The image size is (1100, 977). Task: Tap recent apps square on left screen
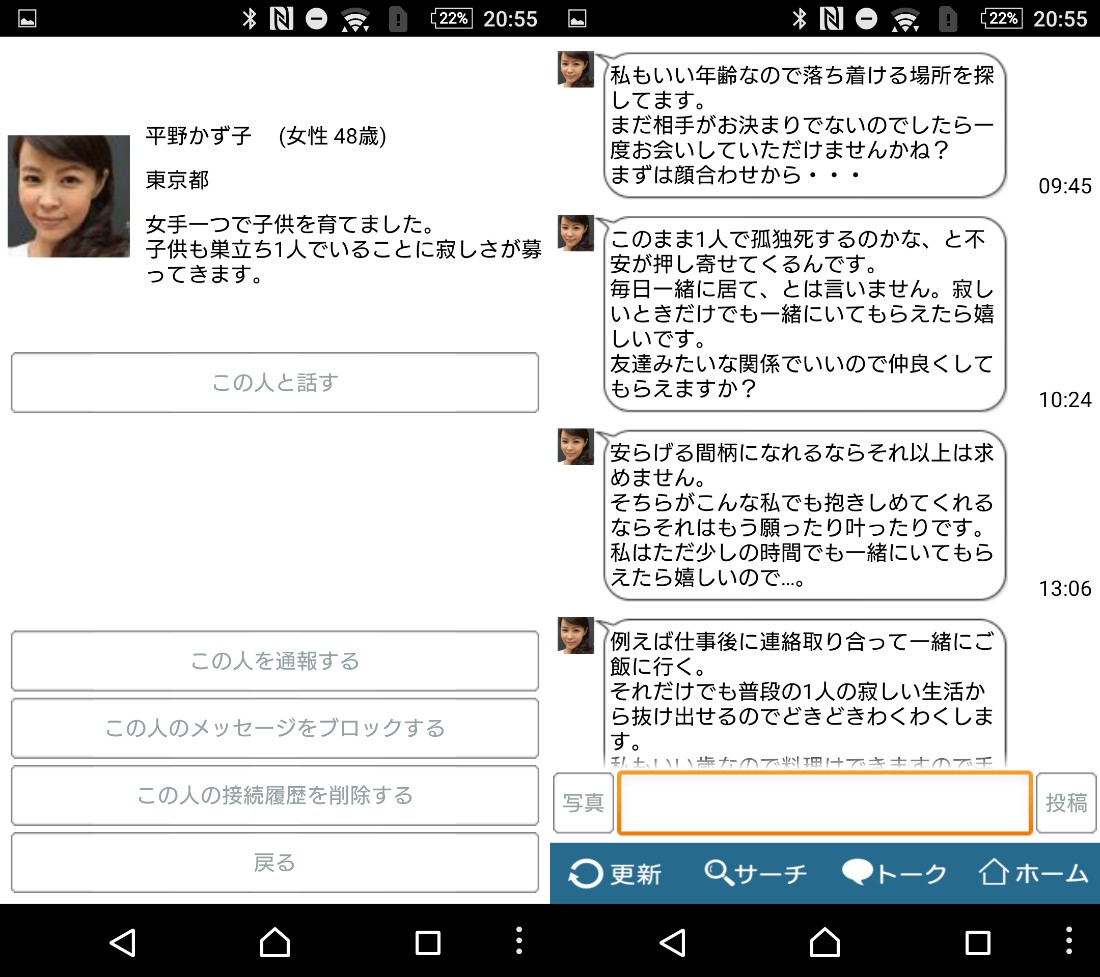click(x=428, y=941)
